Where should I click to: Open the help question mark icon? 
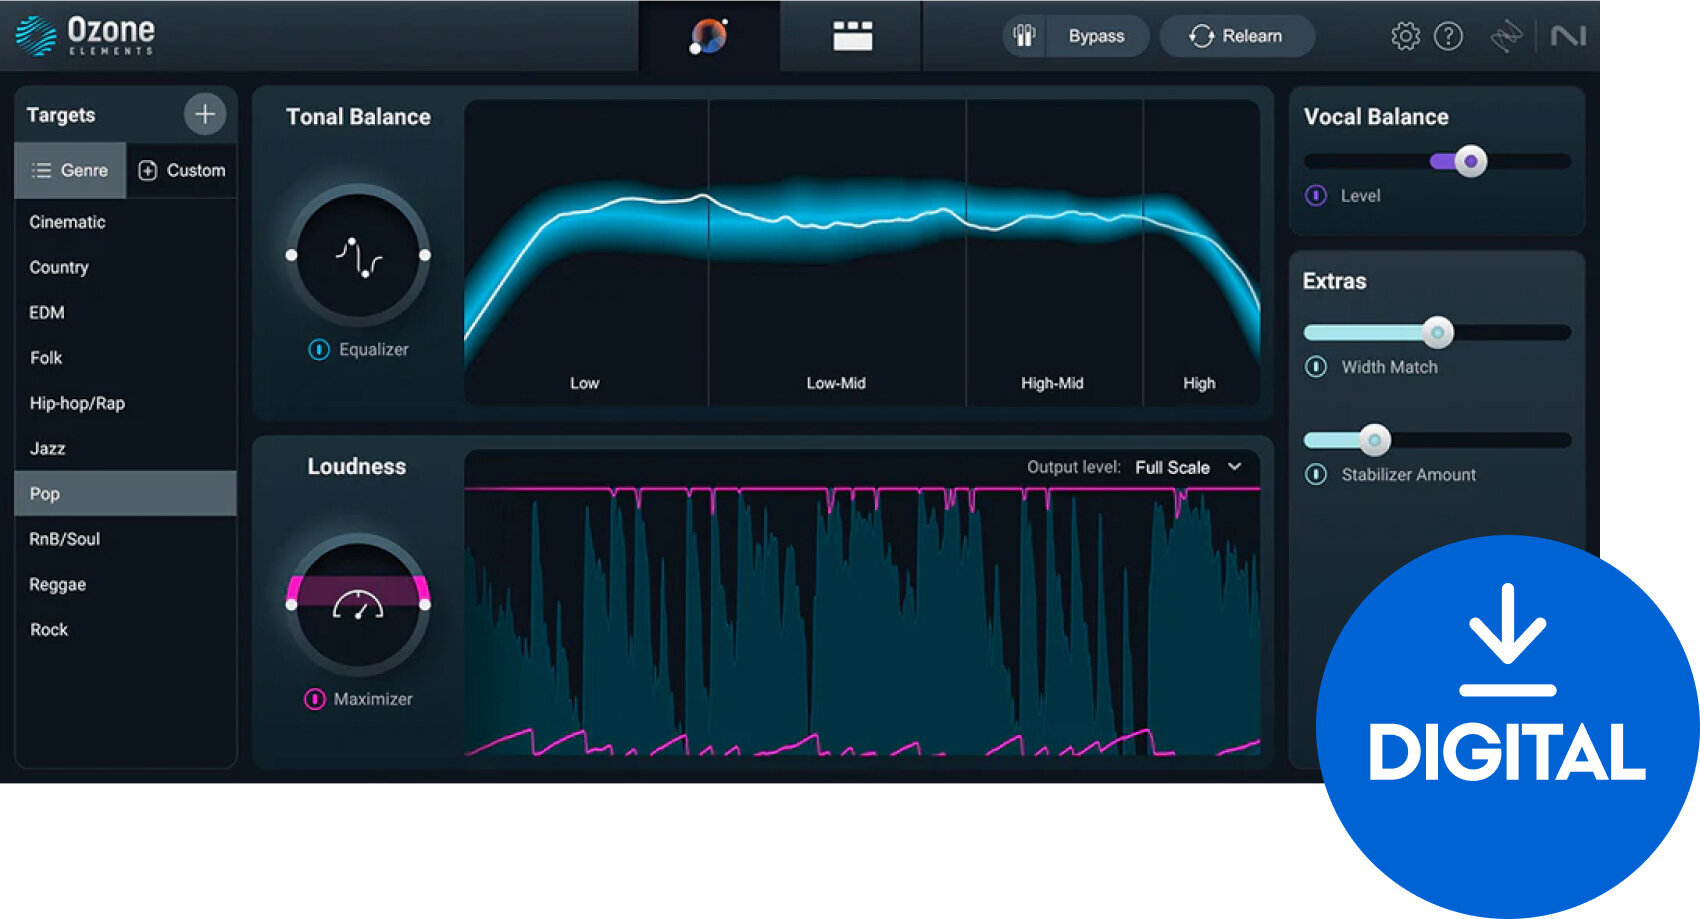1447,36
